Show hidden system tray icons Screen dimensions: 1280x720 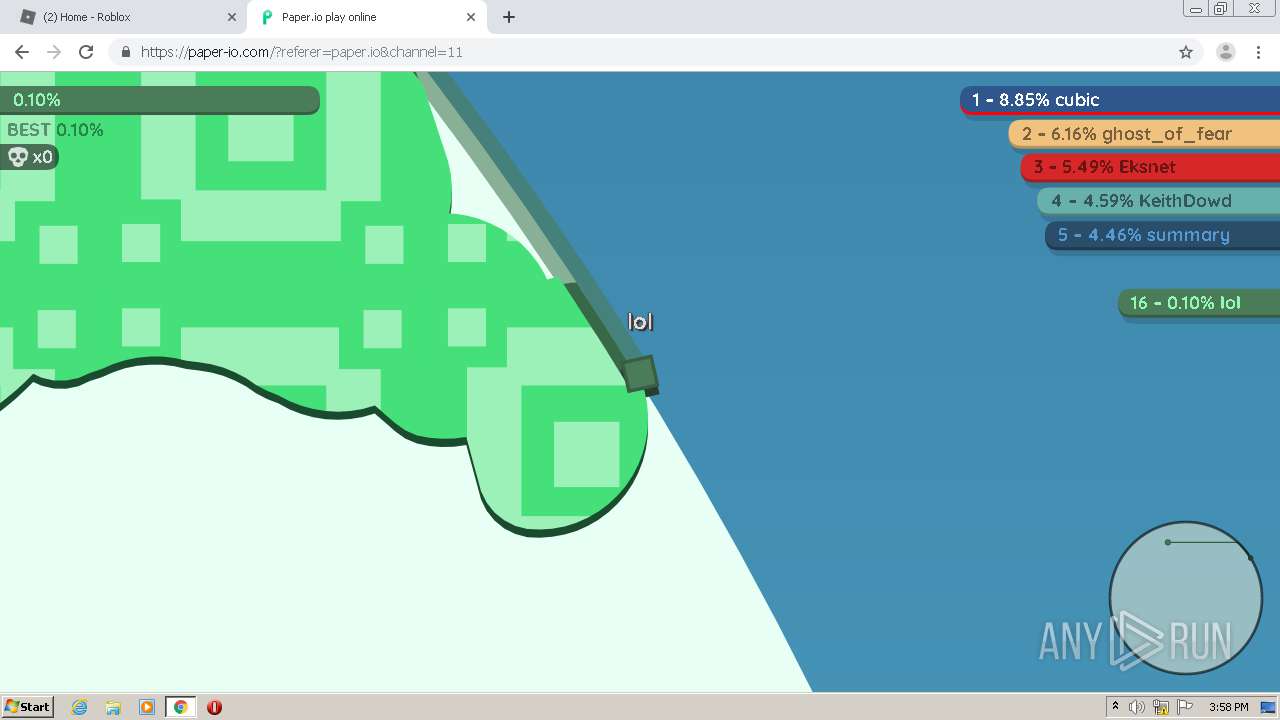click(x=1116, y=707)
